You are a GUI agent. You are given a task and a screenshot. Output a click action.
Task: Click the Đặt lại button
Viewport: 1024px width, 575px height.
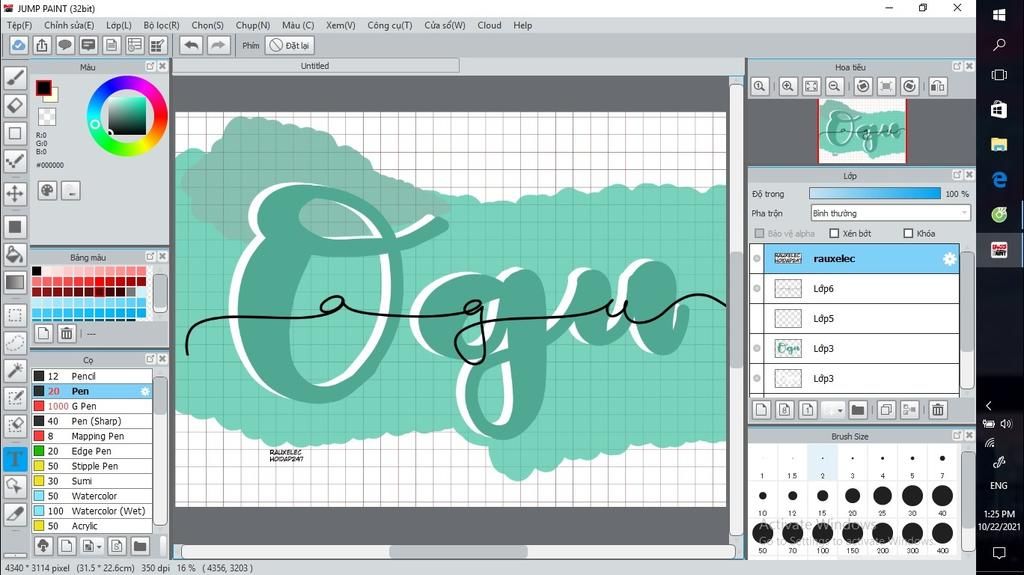click(290, 45)
